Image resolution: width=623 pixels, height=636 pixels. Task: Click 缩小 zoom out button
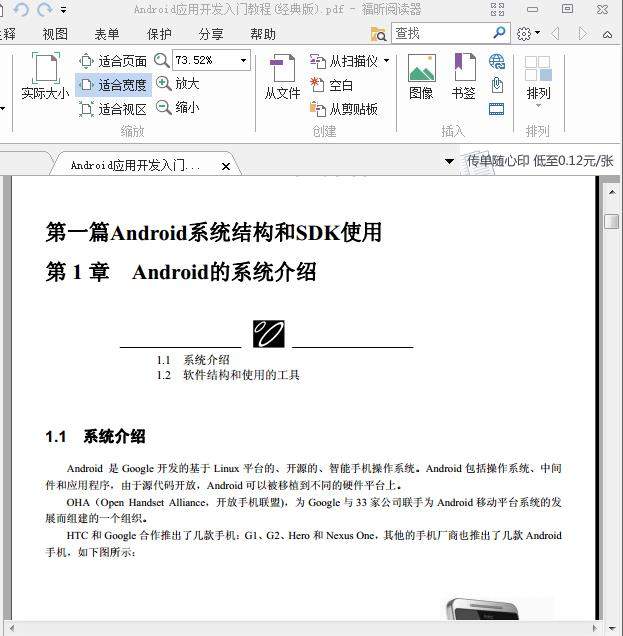coord(178,107)
